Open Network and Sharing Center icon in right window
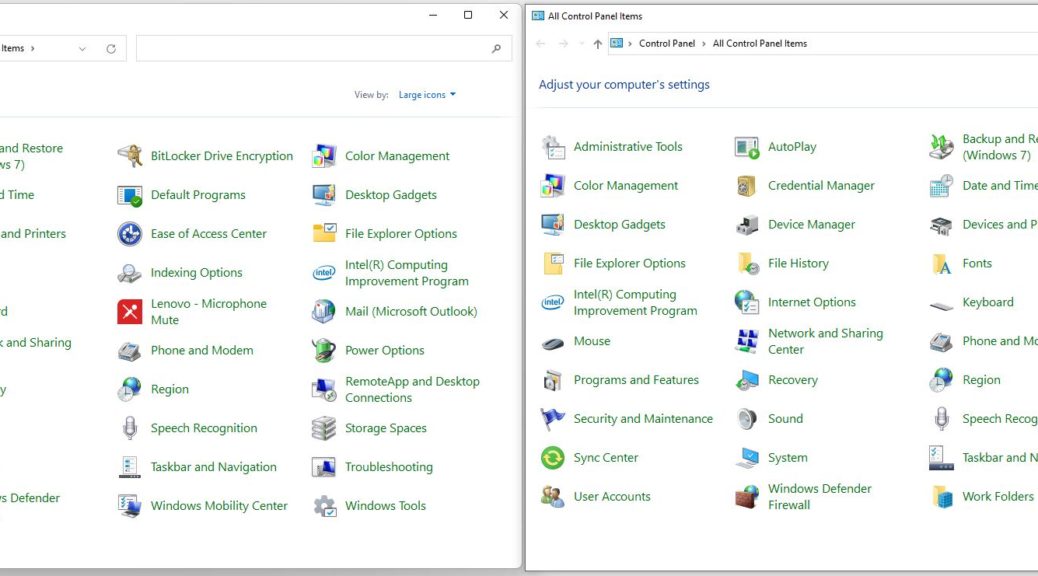Screen dimensions: 1038x576 coord(747,341)
